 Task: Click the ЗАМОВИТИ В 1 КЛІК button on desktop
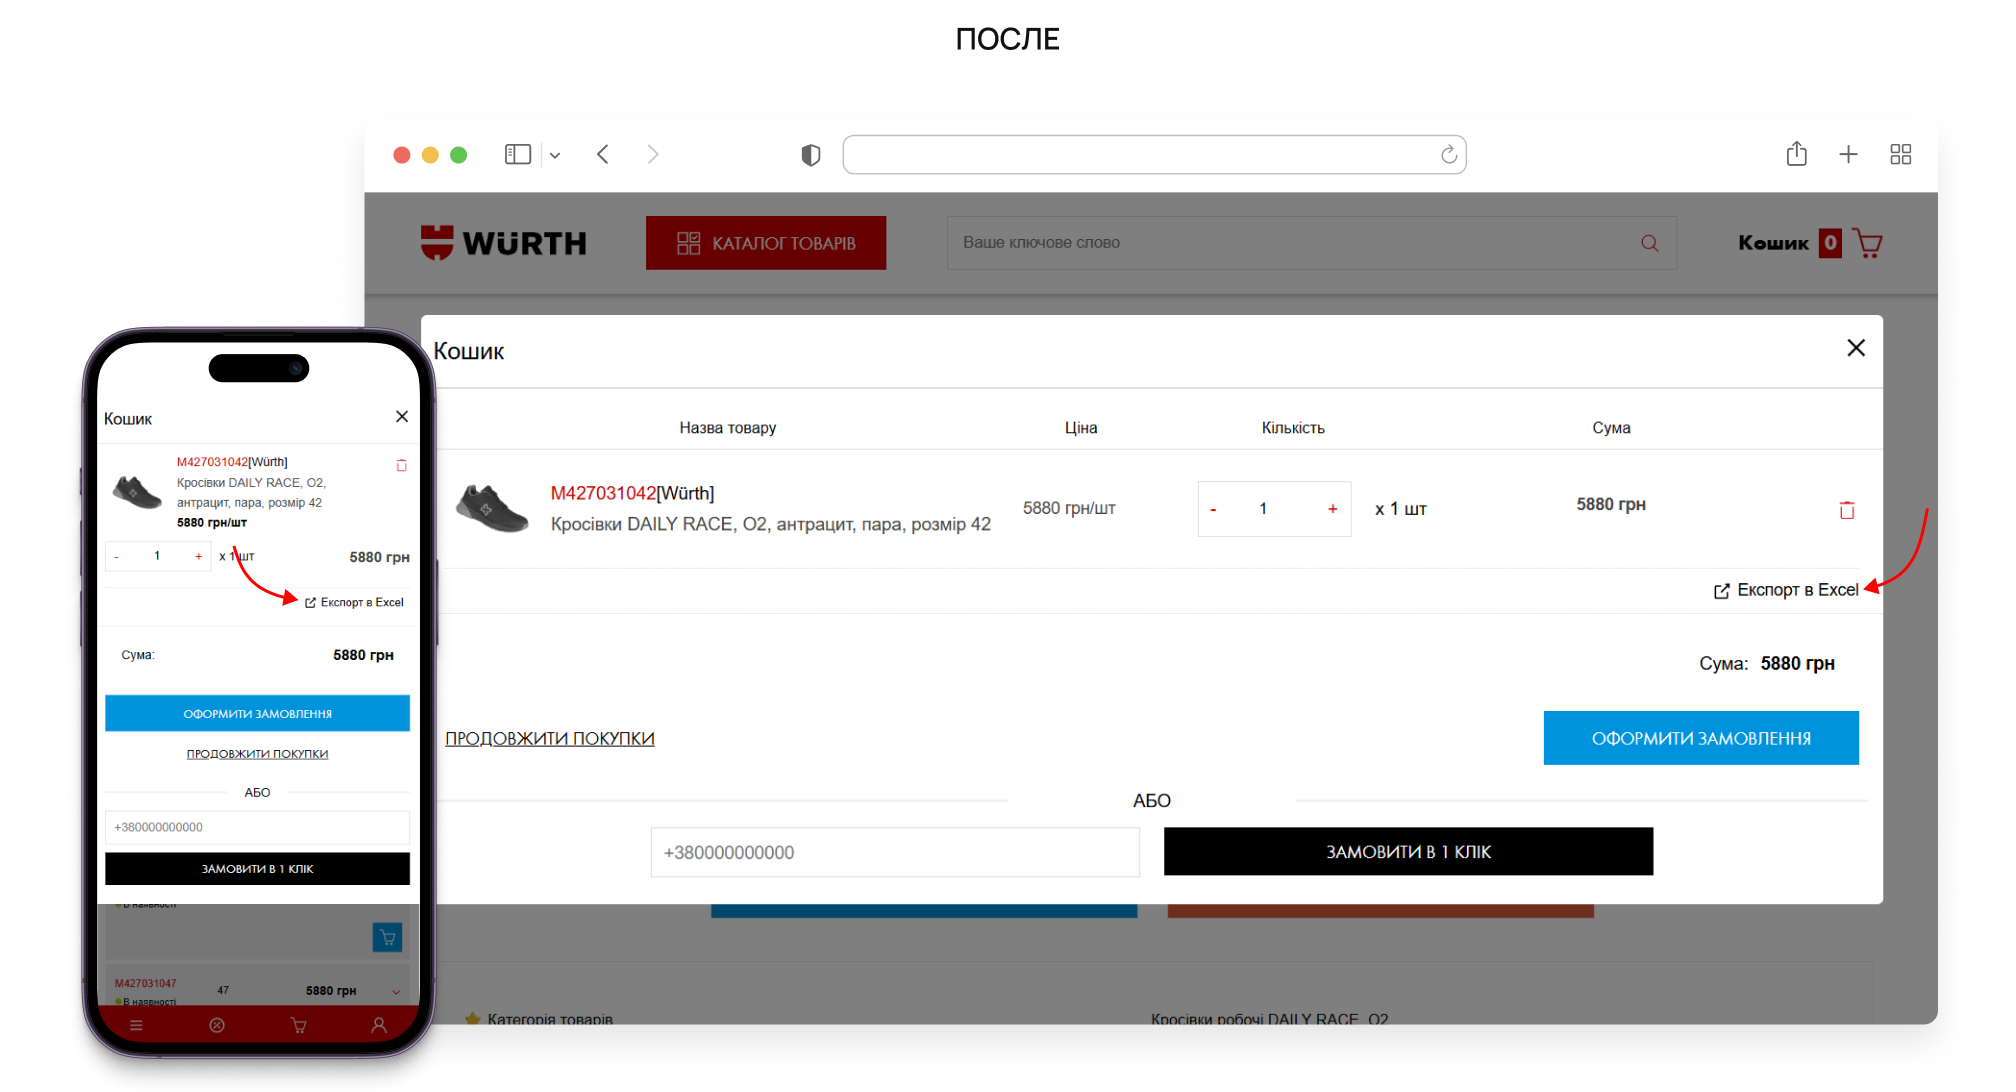[1407, 851]
